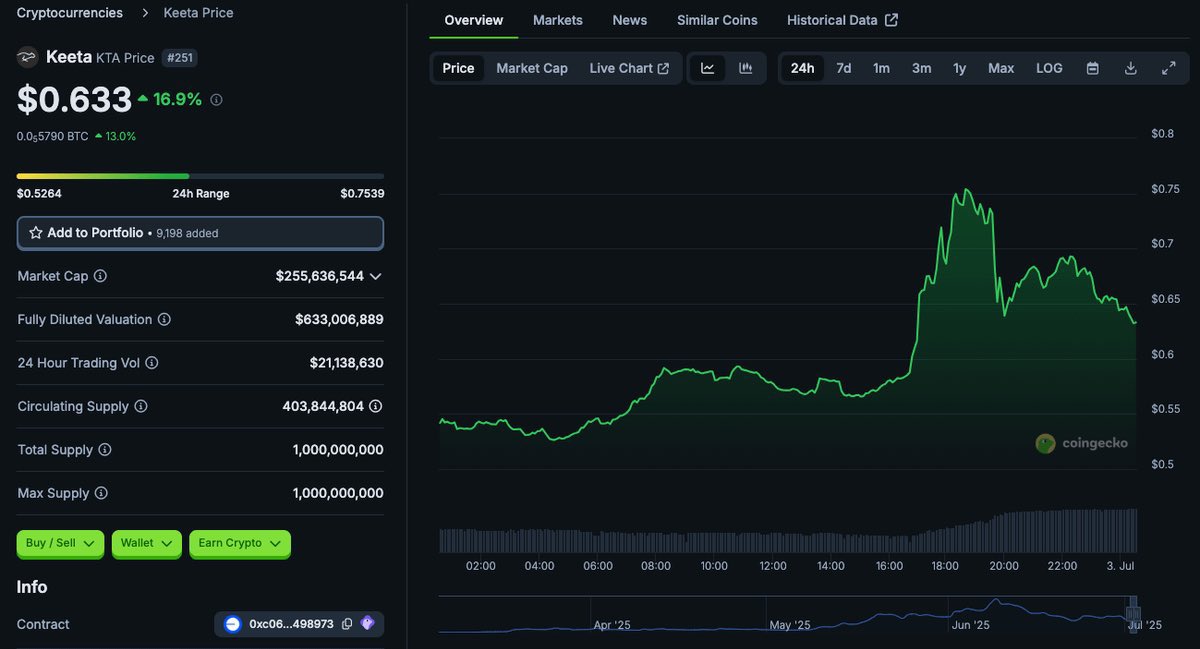Click the 9,198 added text

click(x=187, y=233)
